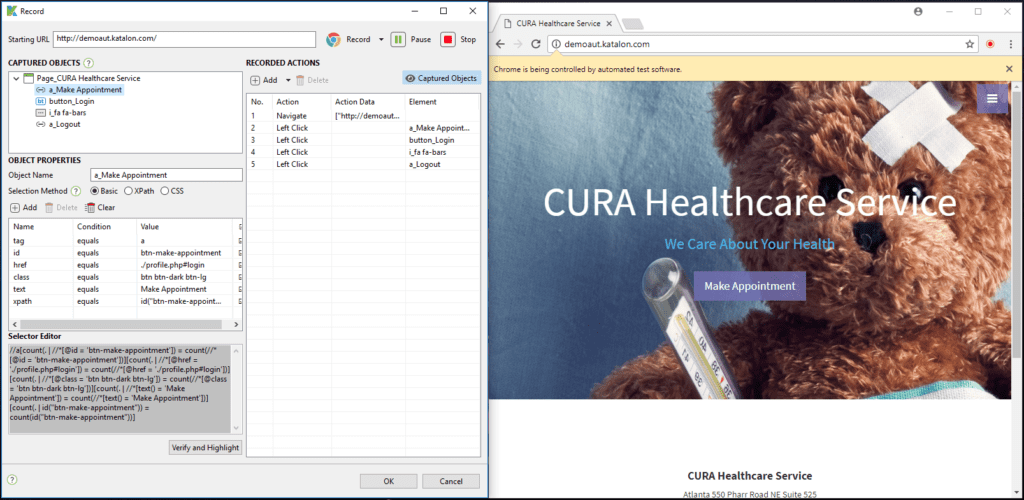The width and height of the screenshot is (1024, 500).
Task: Click the Katalon recorder extension icon
Action: click(x=991, y=44)
